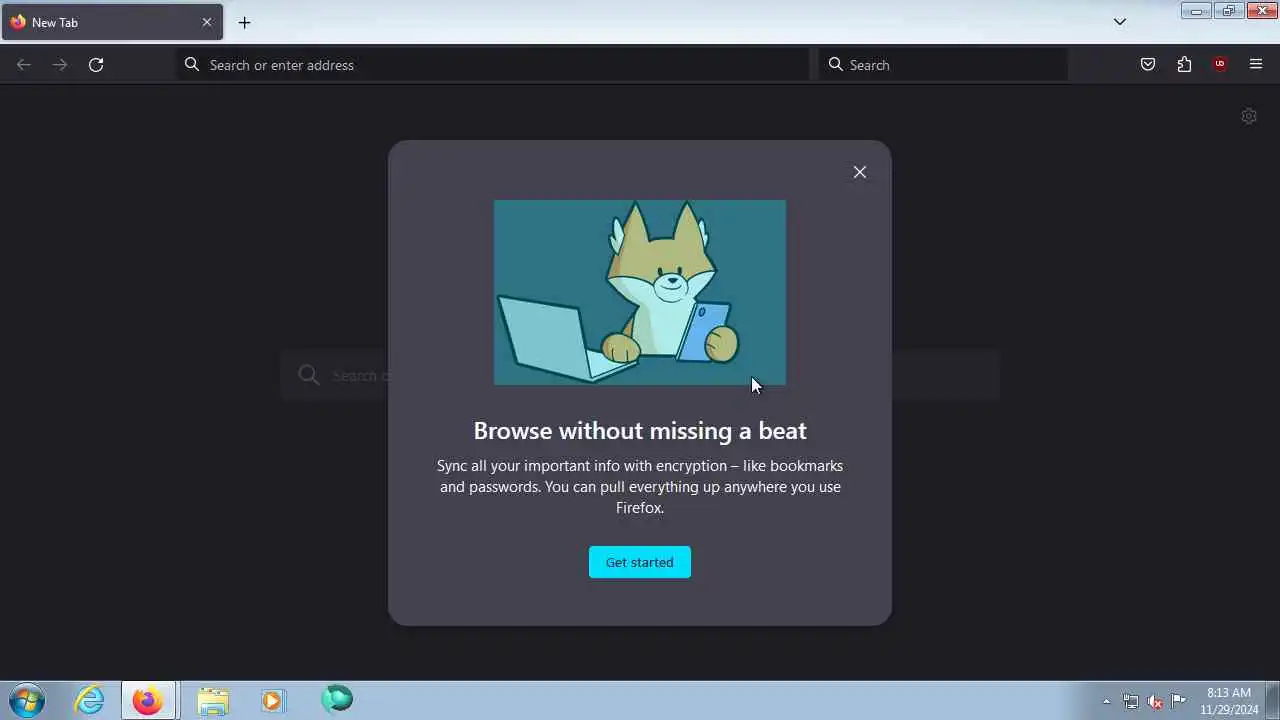This screenshot has height=720, width=1280.
Task: Open the Action Center flag icon
Action: 1179,700
